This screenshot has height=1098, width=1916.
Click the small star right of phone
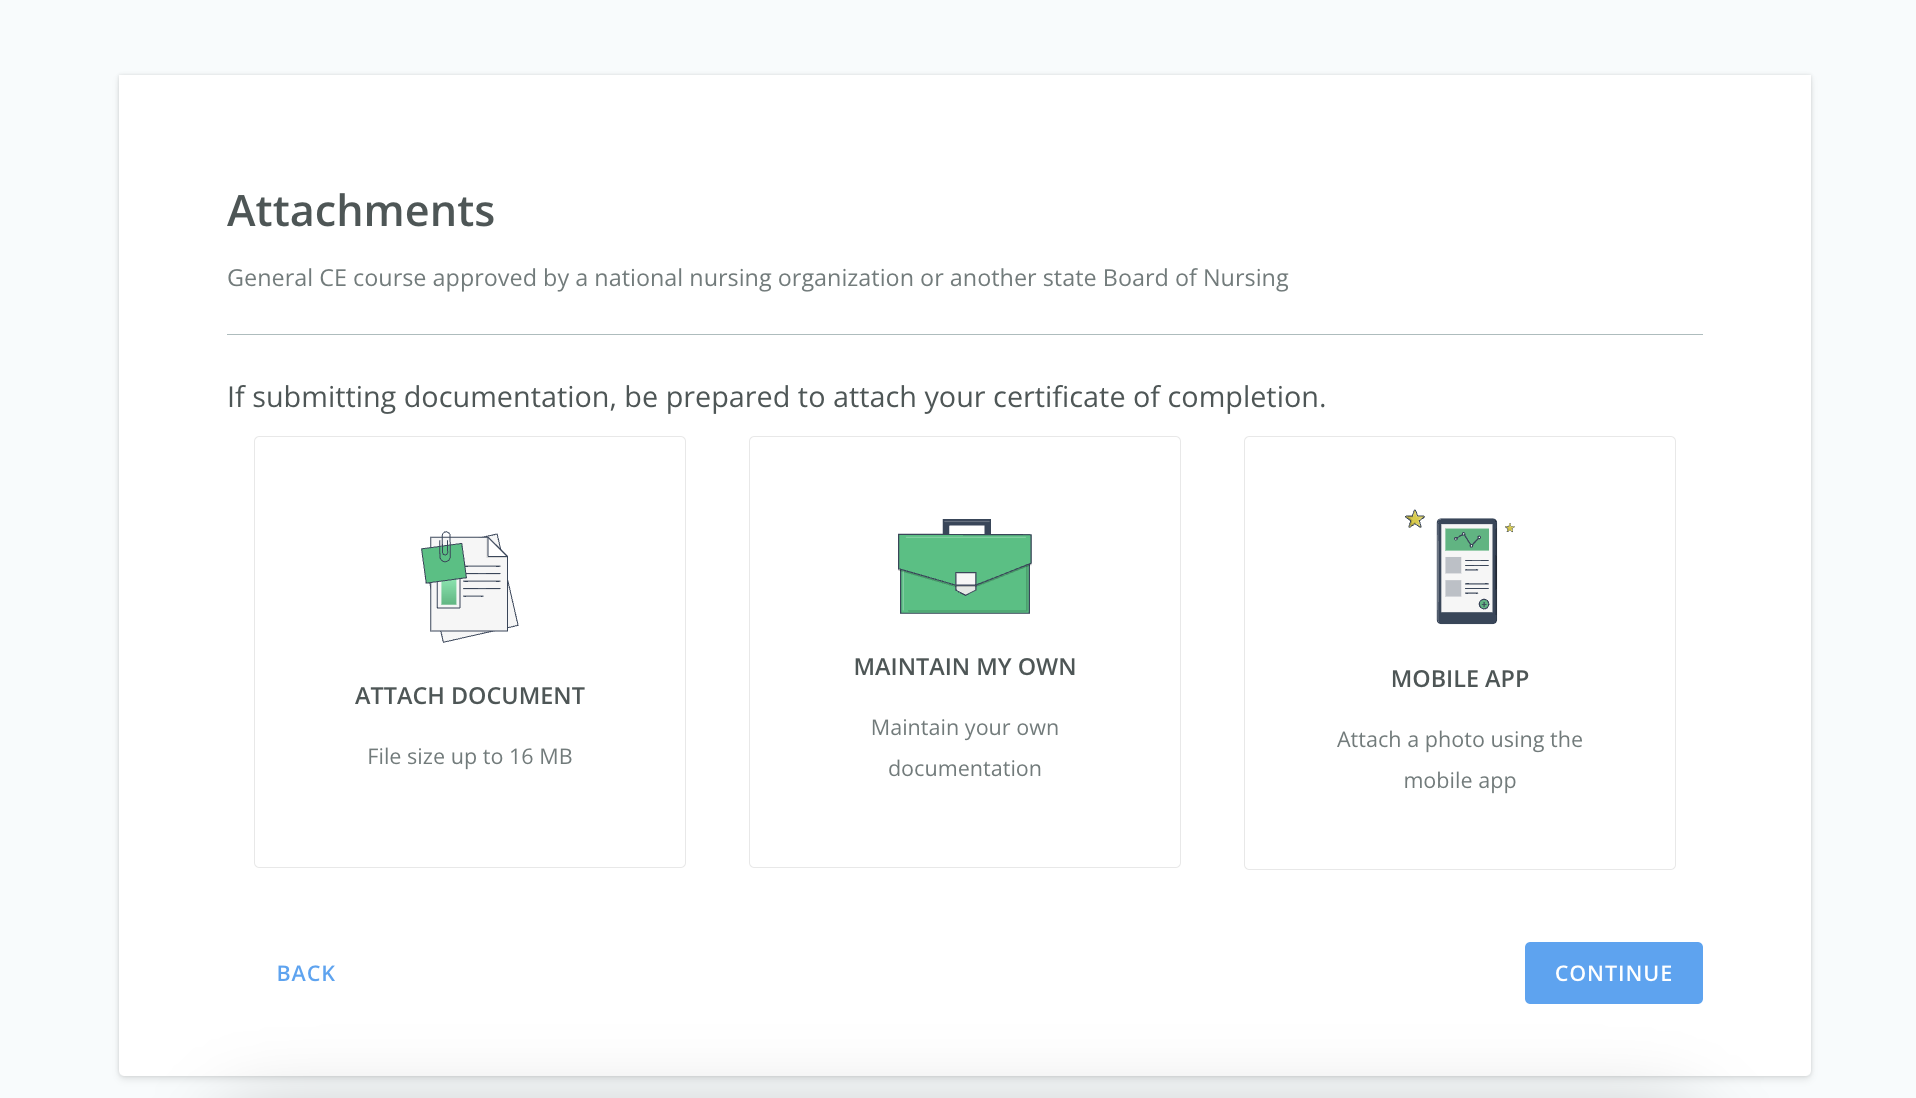pyautogui.click(x=1510, y=528)
